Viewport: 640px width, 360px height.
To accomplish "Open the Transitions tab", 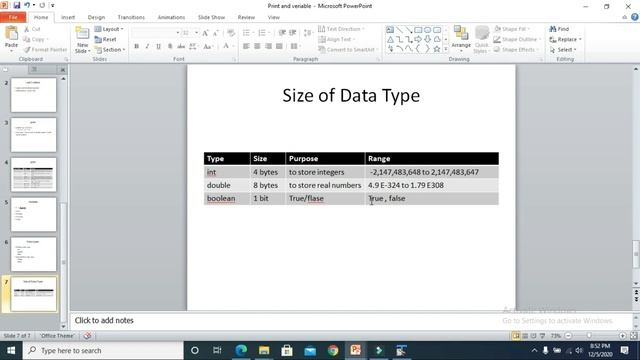I will 131,17.
